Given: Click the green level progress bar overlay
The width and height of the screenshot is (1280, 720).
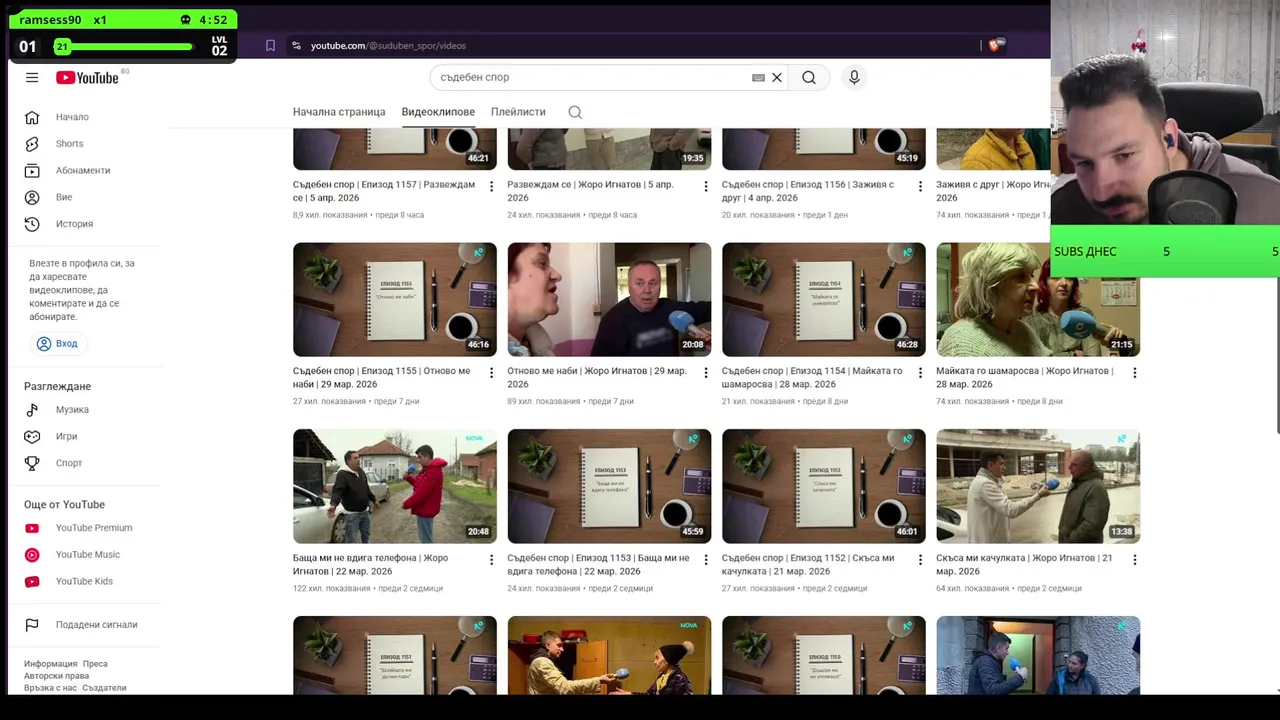Looking at the screenshot, I should click(125, 46).
